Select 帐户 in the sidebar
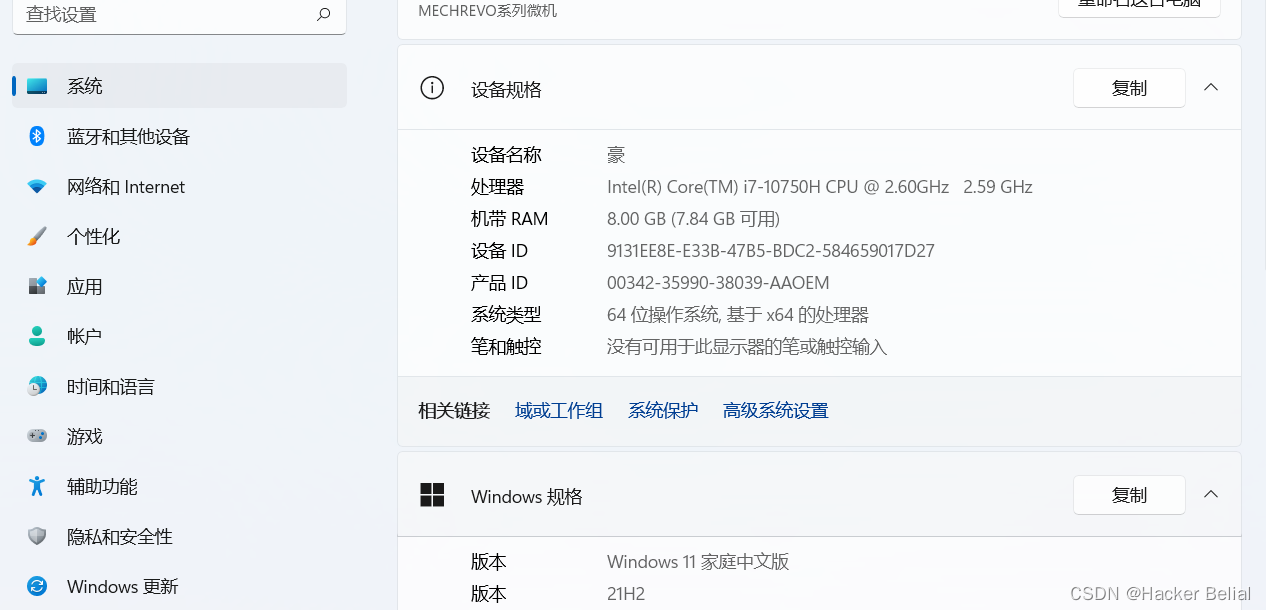Image resolution: width=1266 pixels, height=610 pixels. (180, 336)
